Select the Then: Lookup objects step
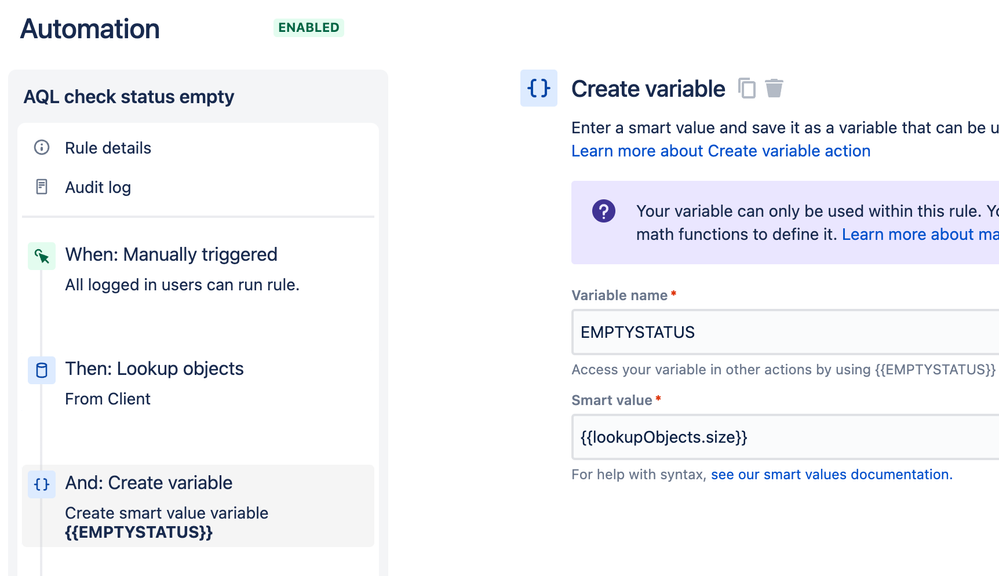Screen dimensions: 999x576 154,369
